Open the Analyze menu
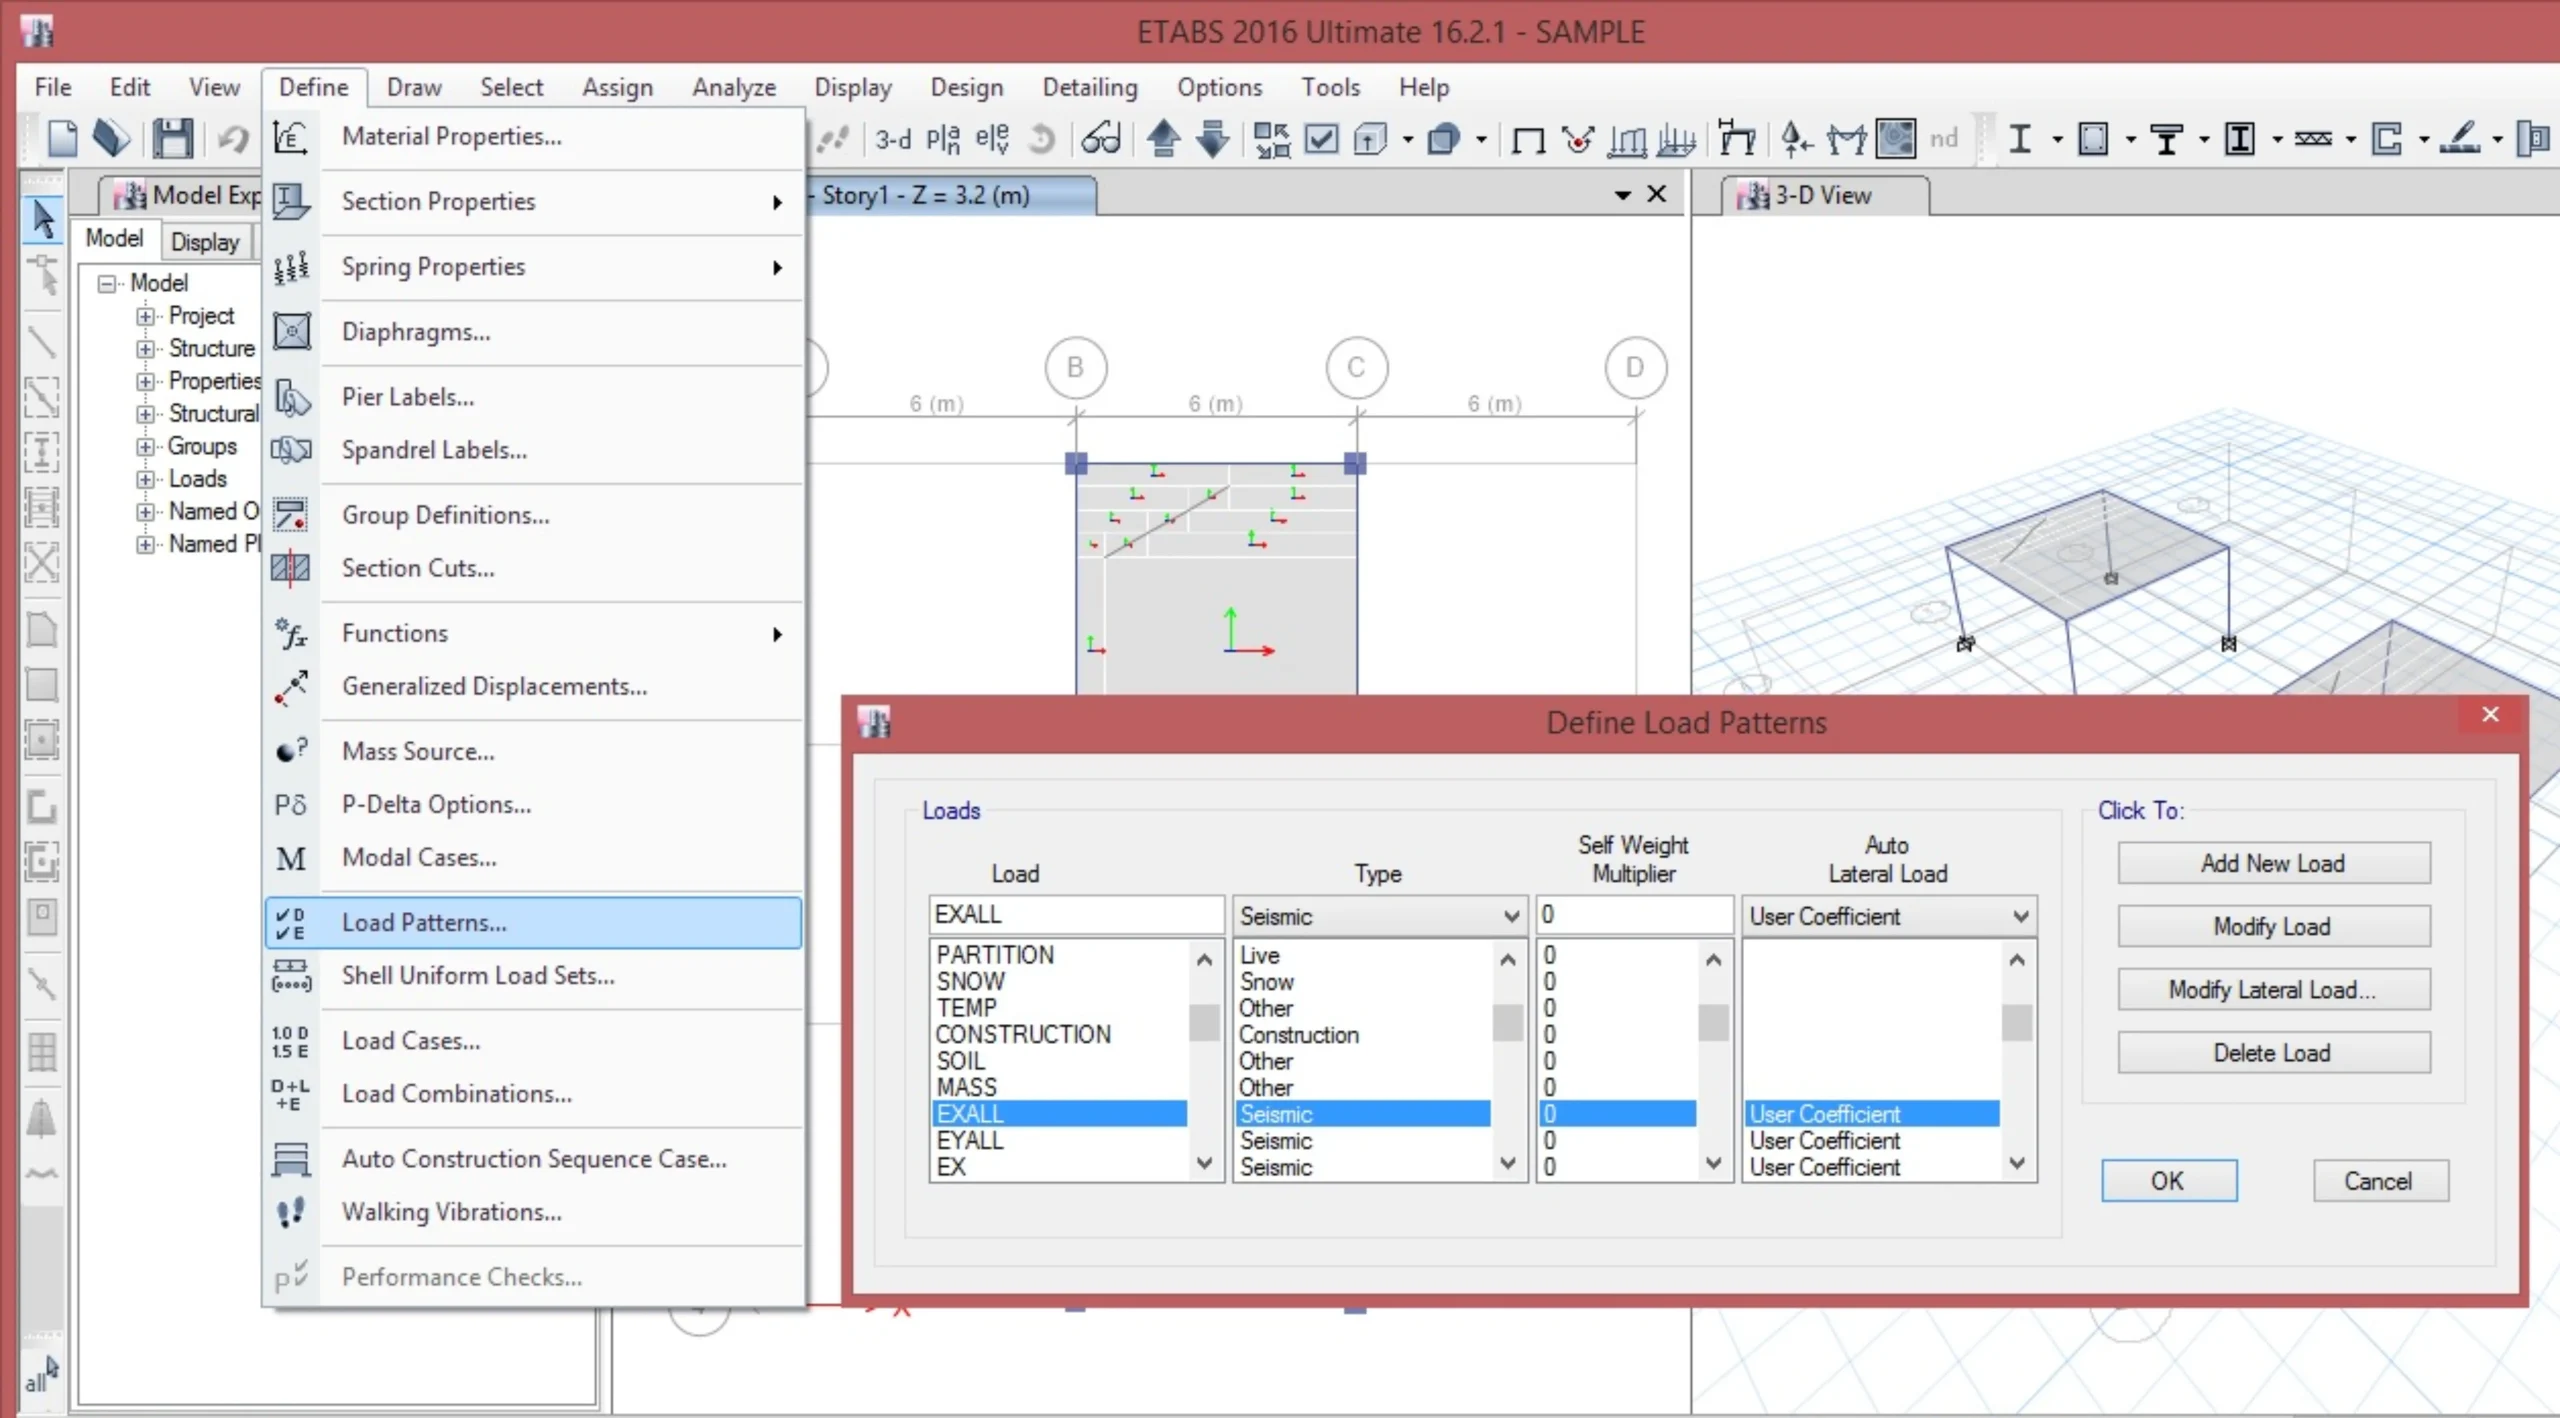This screenshot has width=2560, height=1418. (x=733, y=87)
